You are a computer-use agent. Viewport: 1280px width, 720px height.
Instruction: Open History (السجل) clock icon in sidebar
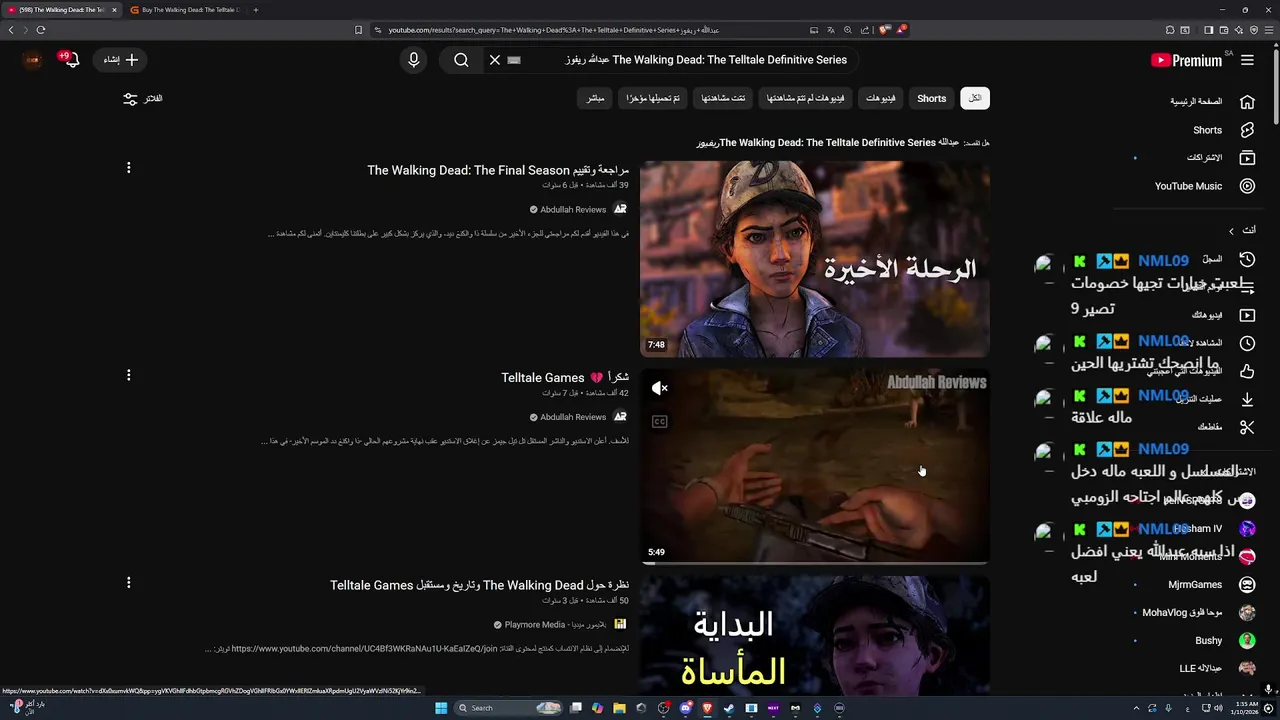point(1247,259)
